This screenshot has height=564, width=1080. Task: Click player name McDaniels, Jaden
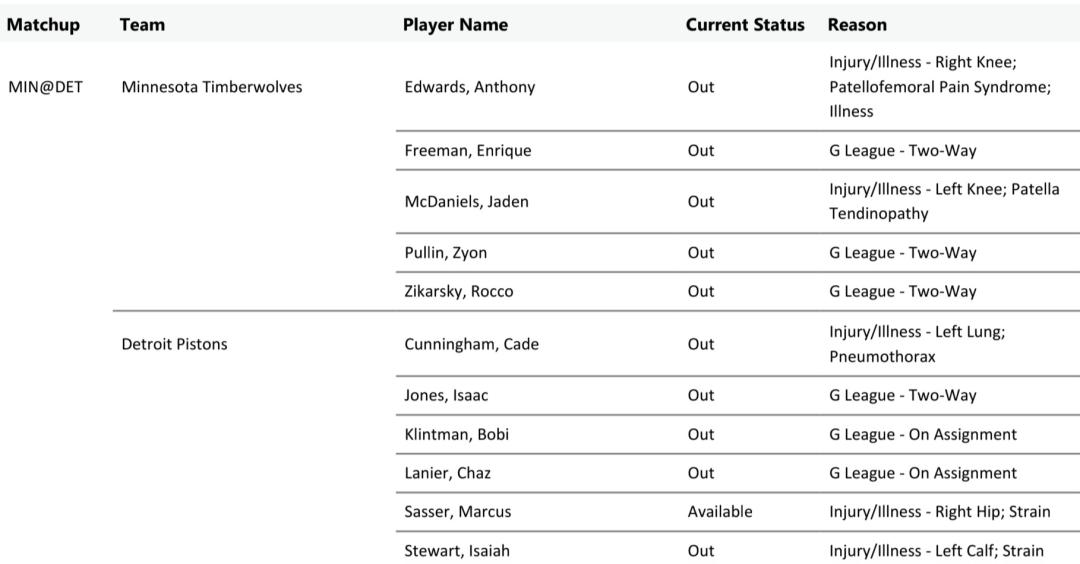point(466,201)
